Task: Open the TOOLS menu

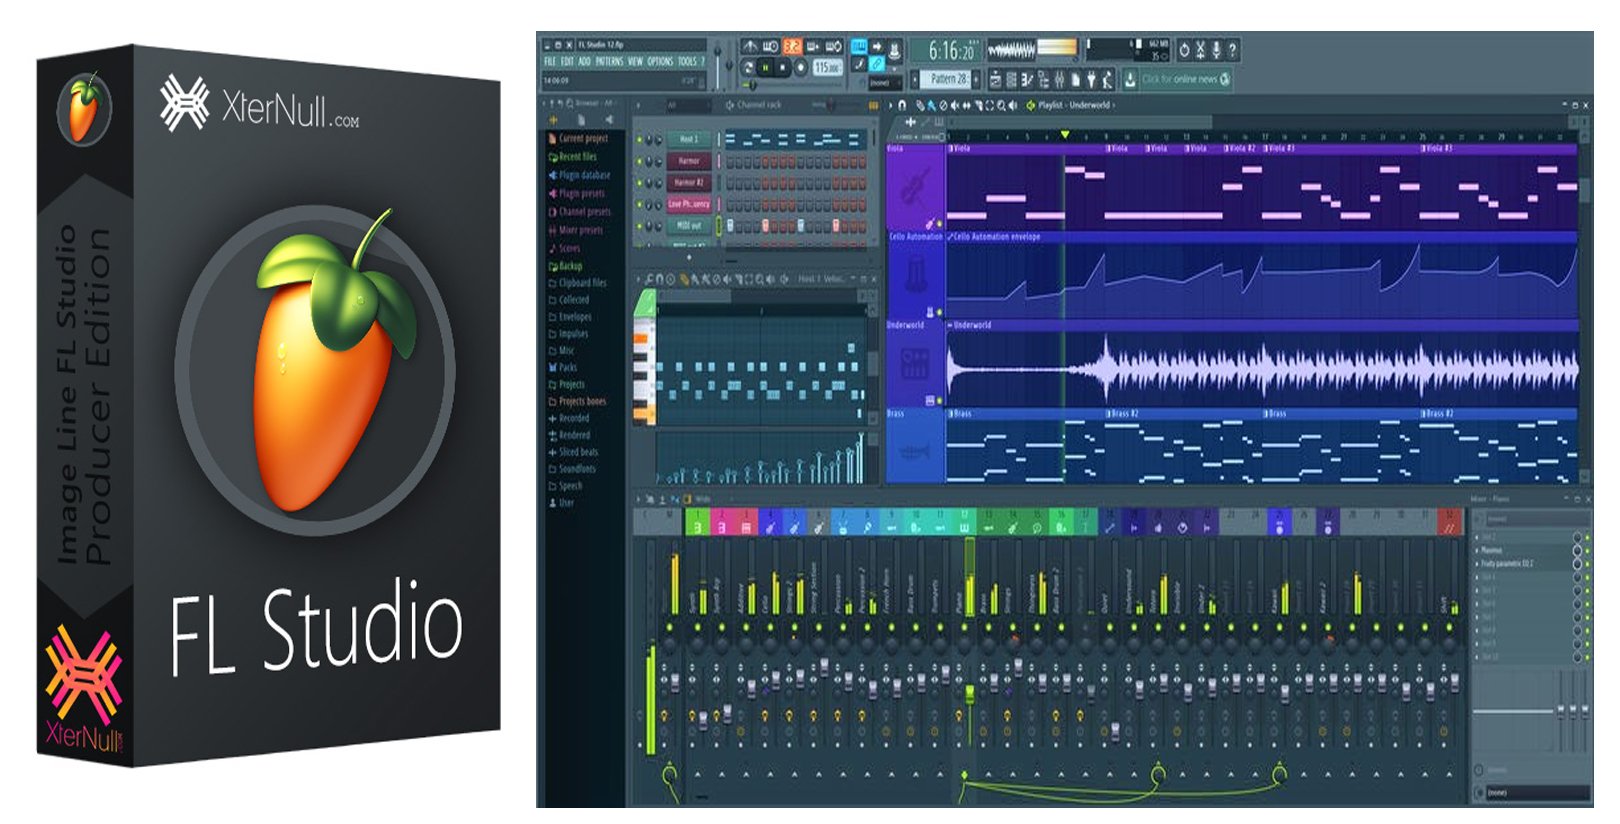Action: 687,61
